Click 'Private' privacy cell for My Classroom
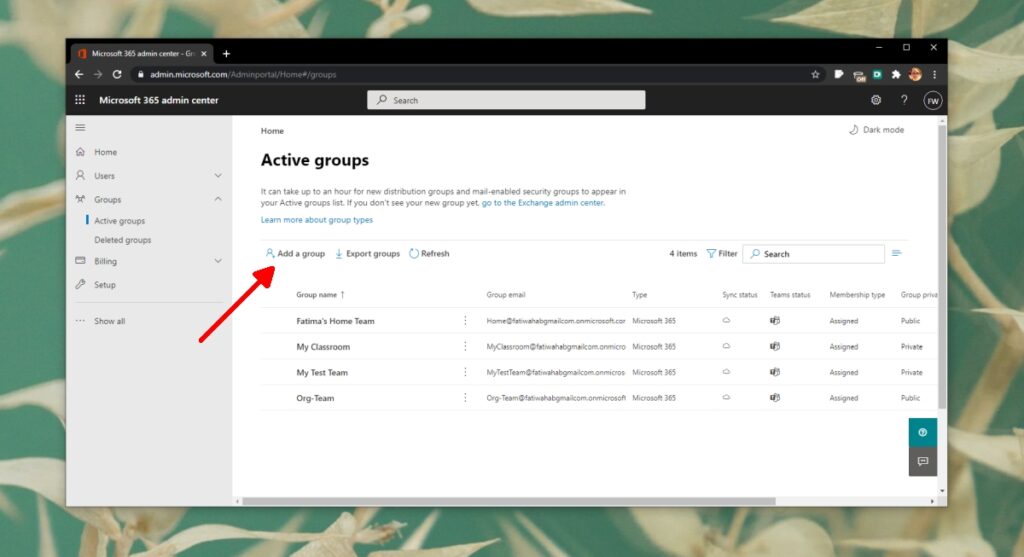This screenshot has height=557, width=1024. (x=912, y=347)
